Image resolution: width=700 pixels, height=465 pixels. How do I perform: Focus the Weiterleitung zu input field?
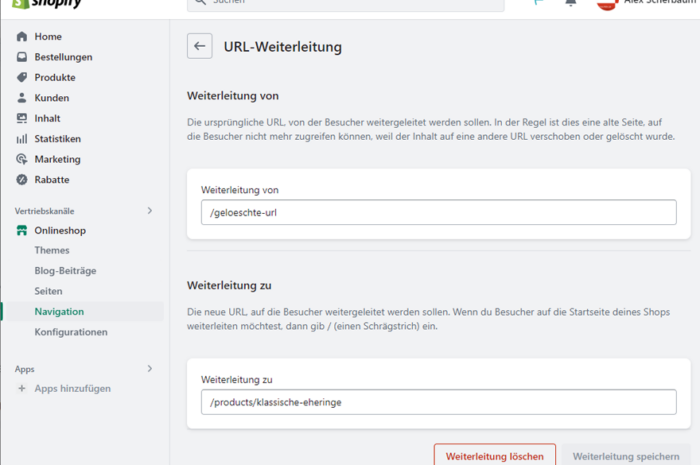point(438,402)
